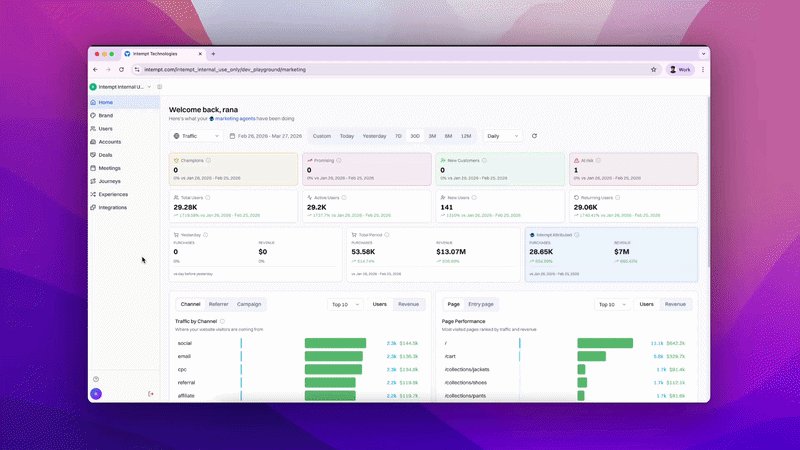Open Chrome three-dot menu
Viewport: 800px width, 450px height.
point(703,69)
